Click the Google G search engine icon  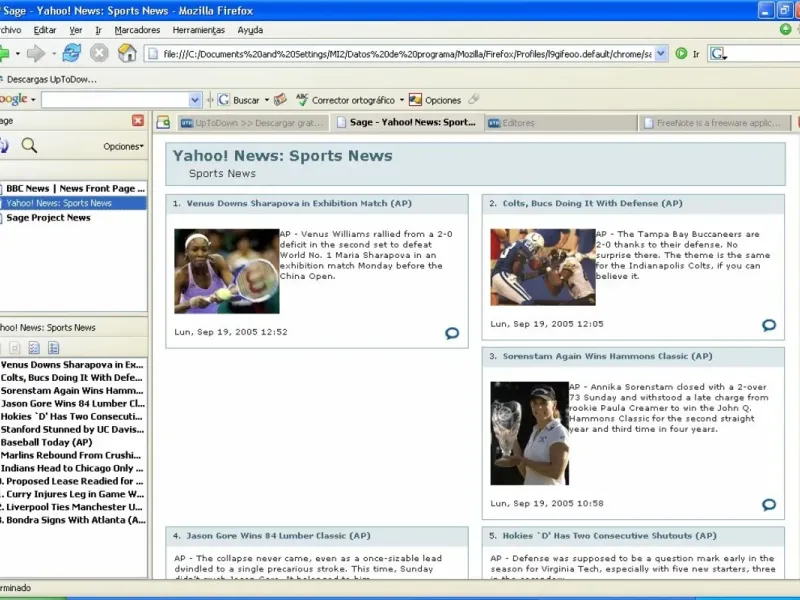pyautogui.click(x=717, y=54)
